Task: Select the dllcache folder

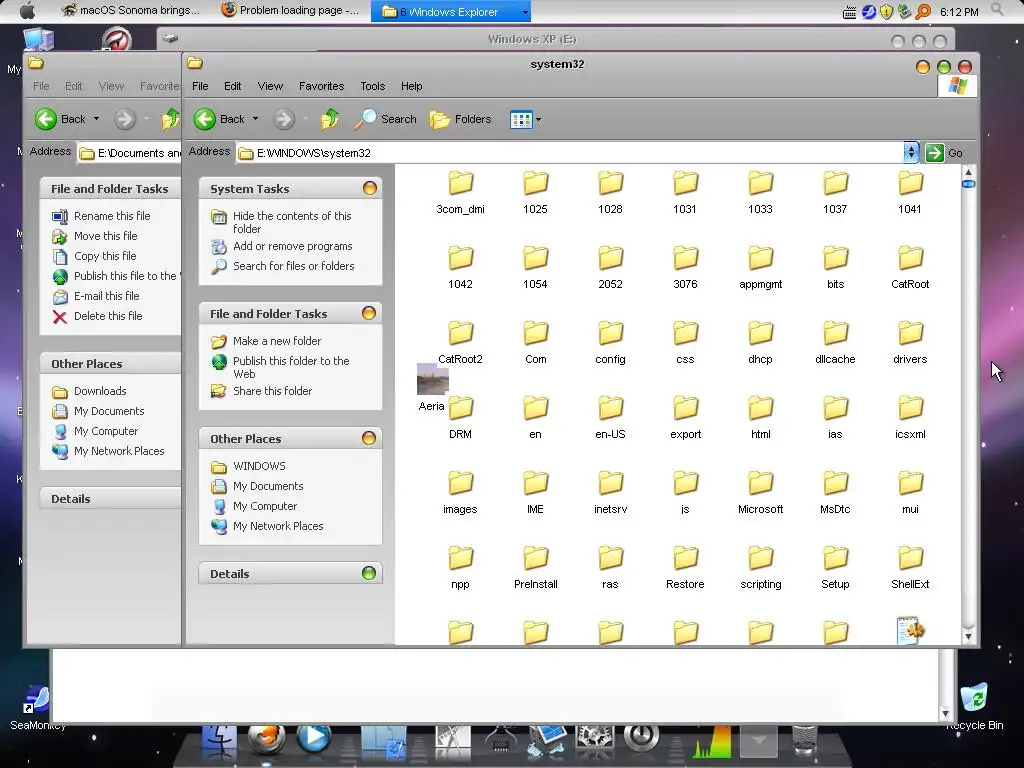Action: click(x=835, y=342)
